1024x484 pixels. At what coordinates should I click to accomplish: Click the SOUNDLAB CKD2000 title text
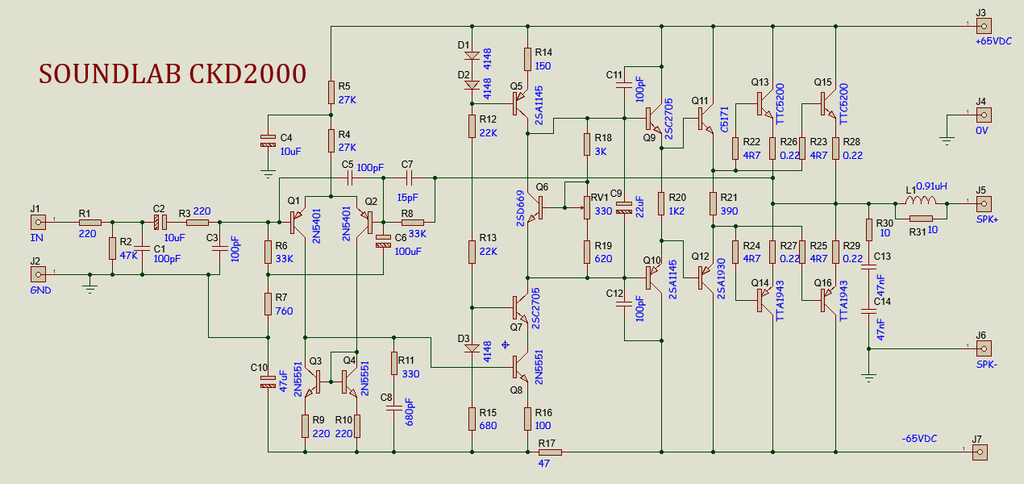172,74
